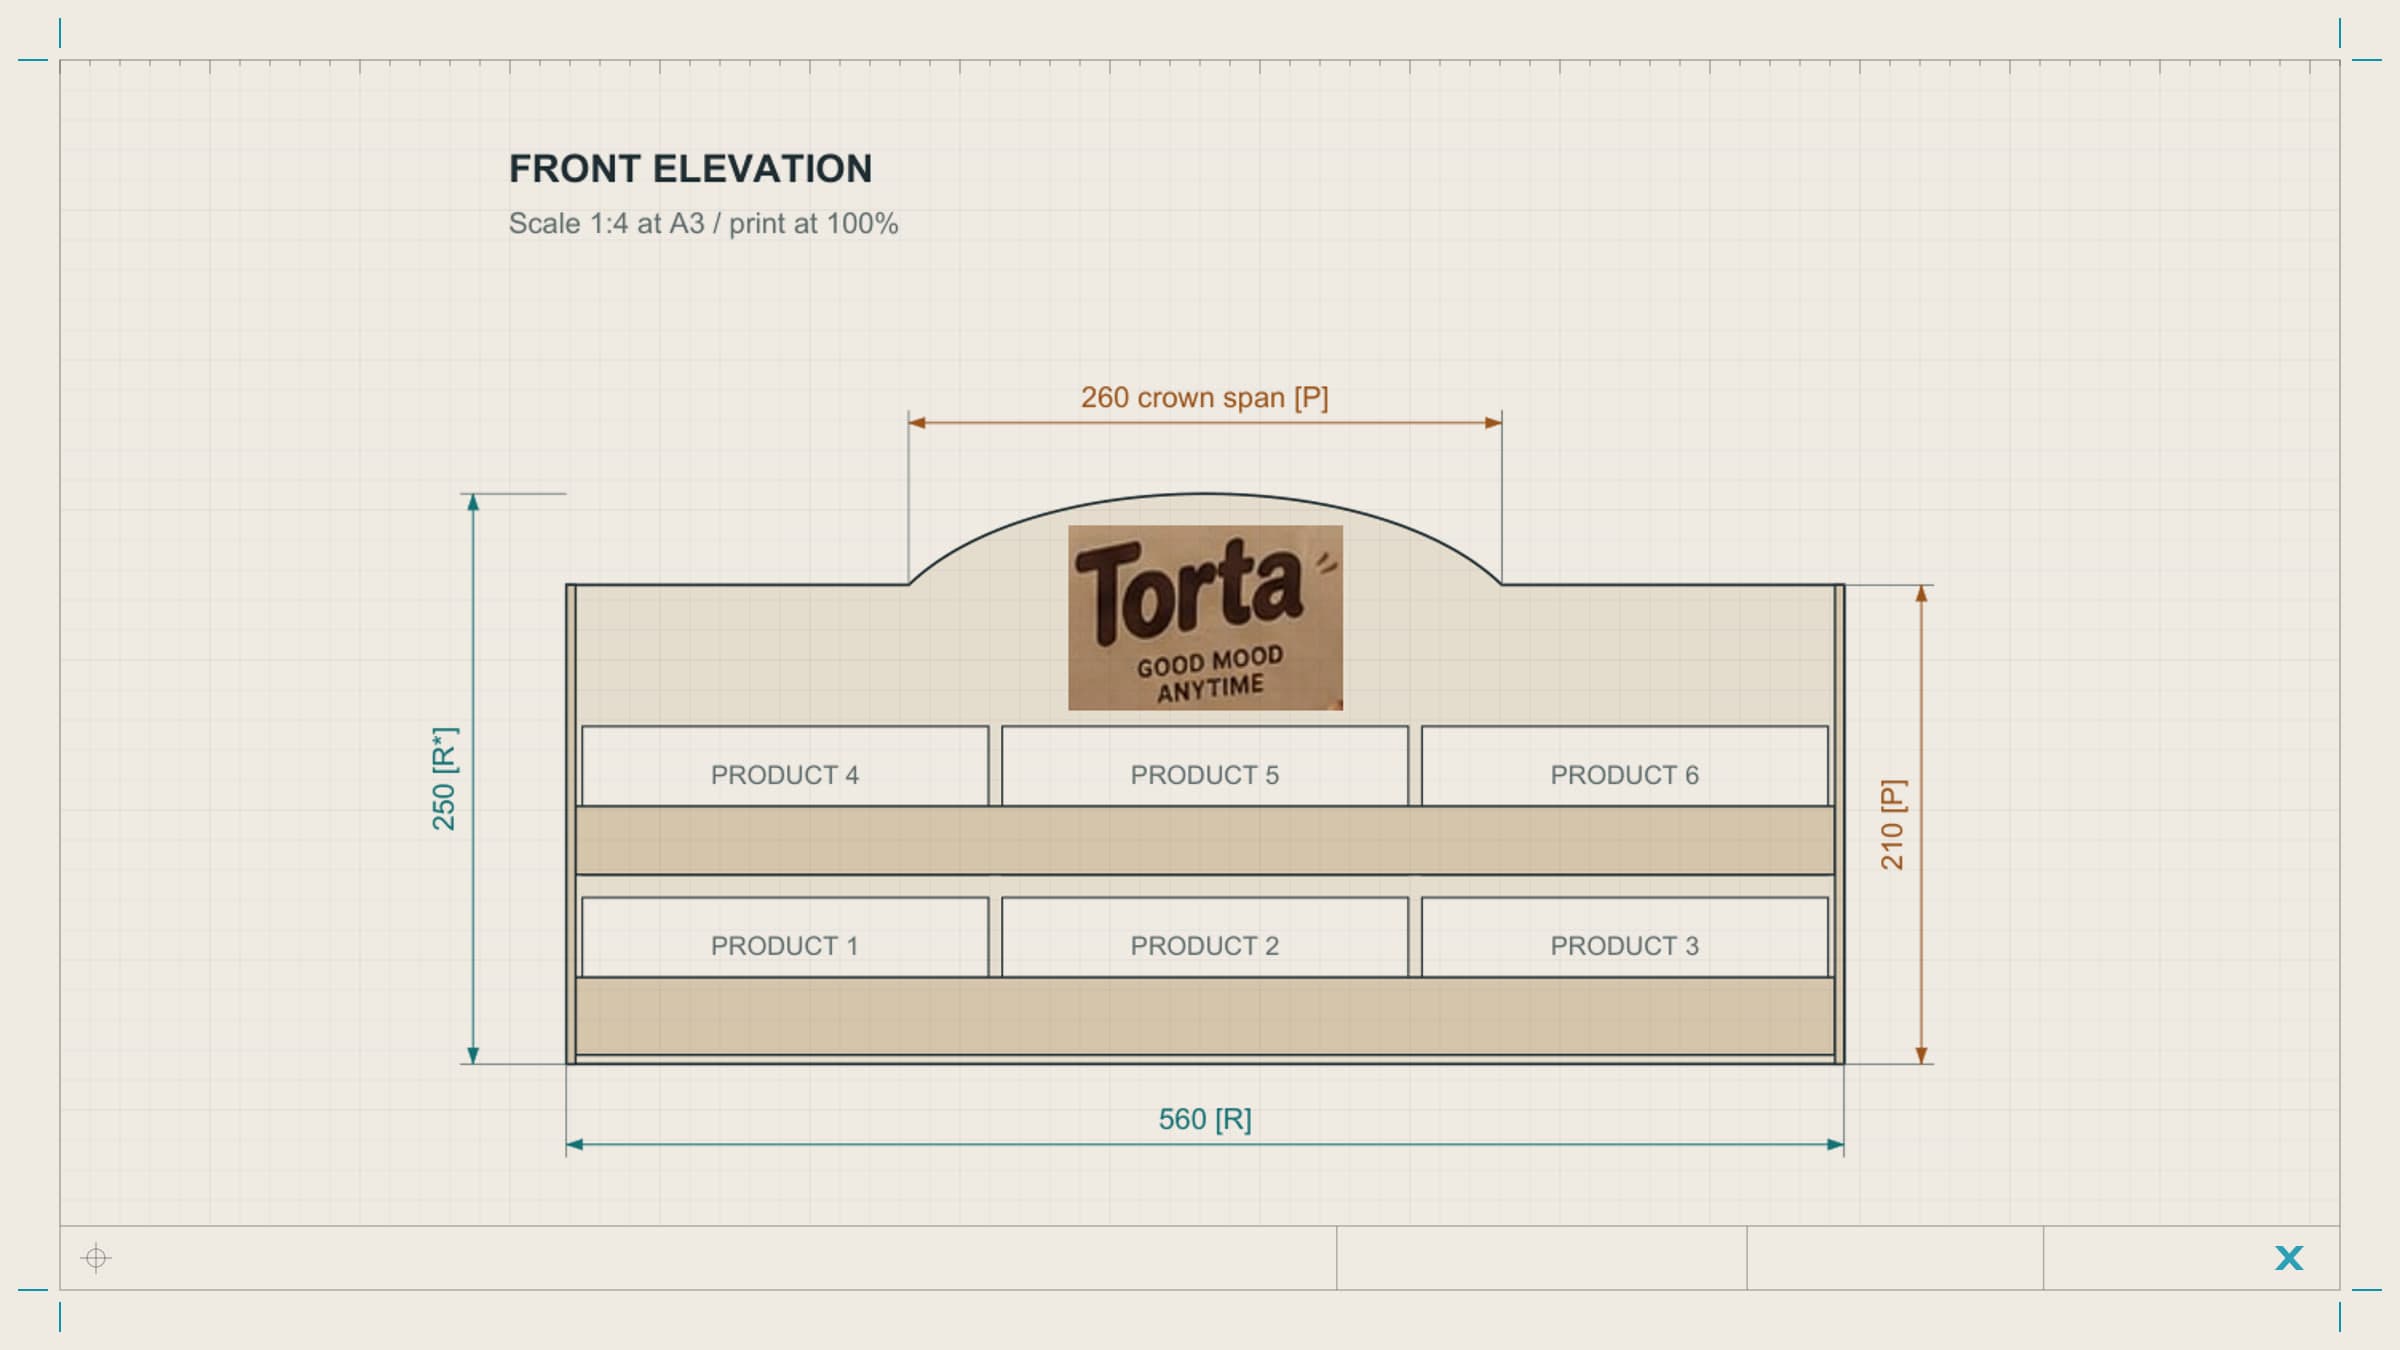
Task: Select the '560 [R]' width dimension label
Action: pos(1204,1119)
